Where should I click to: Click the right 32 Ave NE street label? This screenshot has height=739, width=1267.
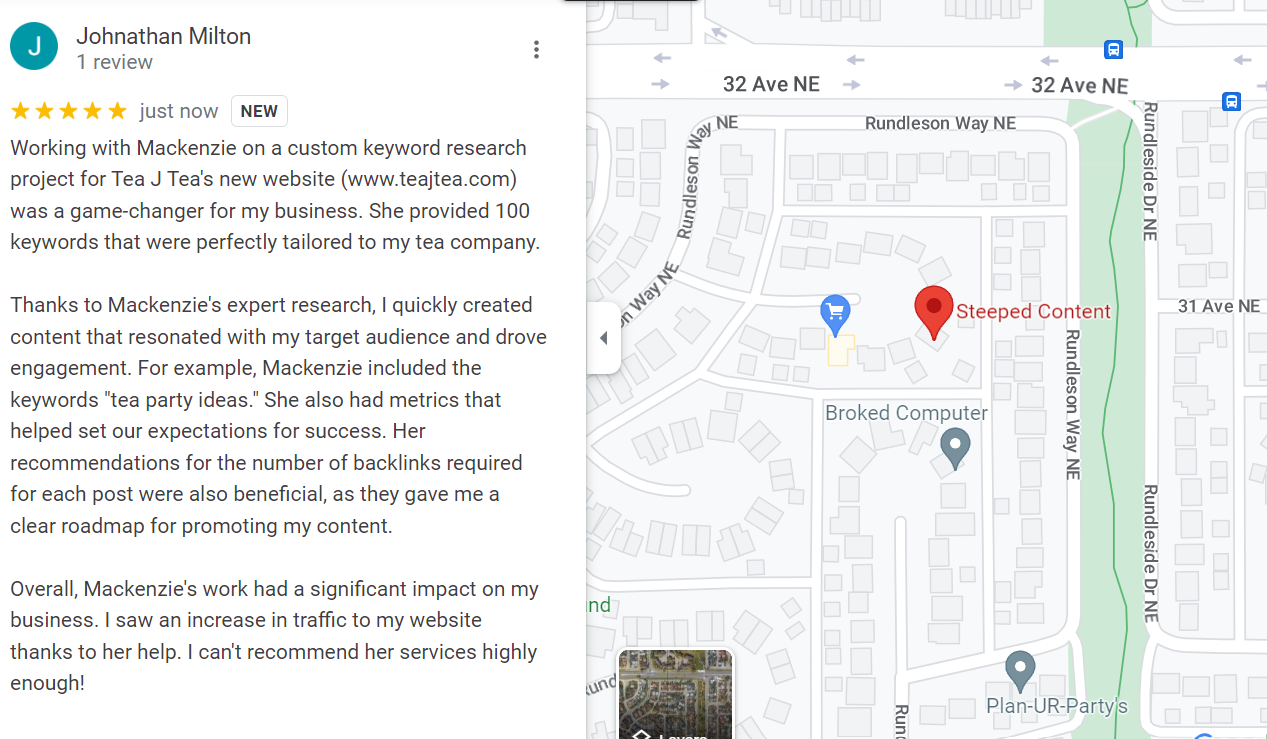[x=1080, y=85]
